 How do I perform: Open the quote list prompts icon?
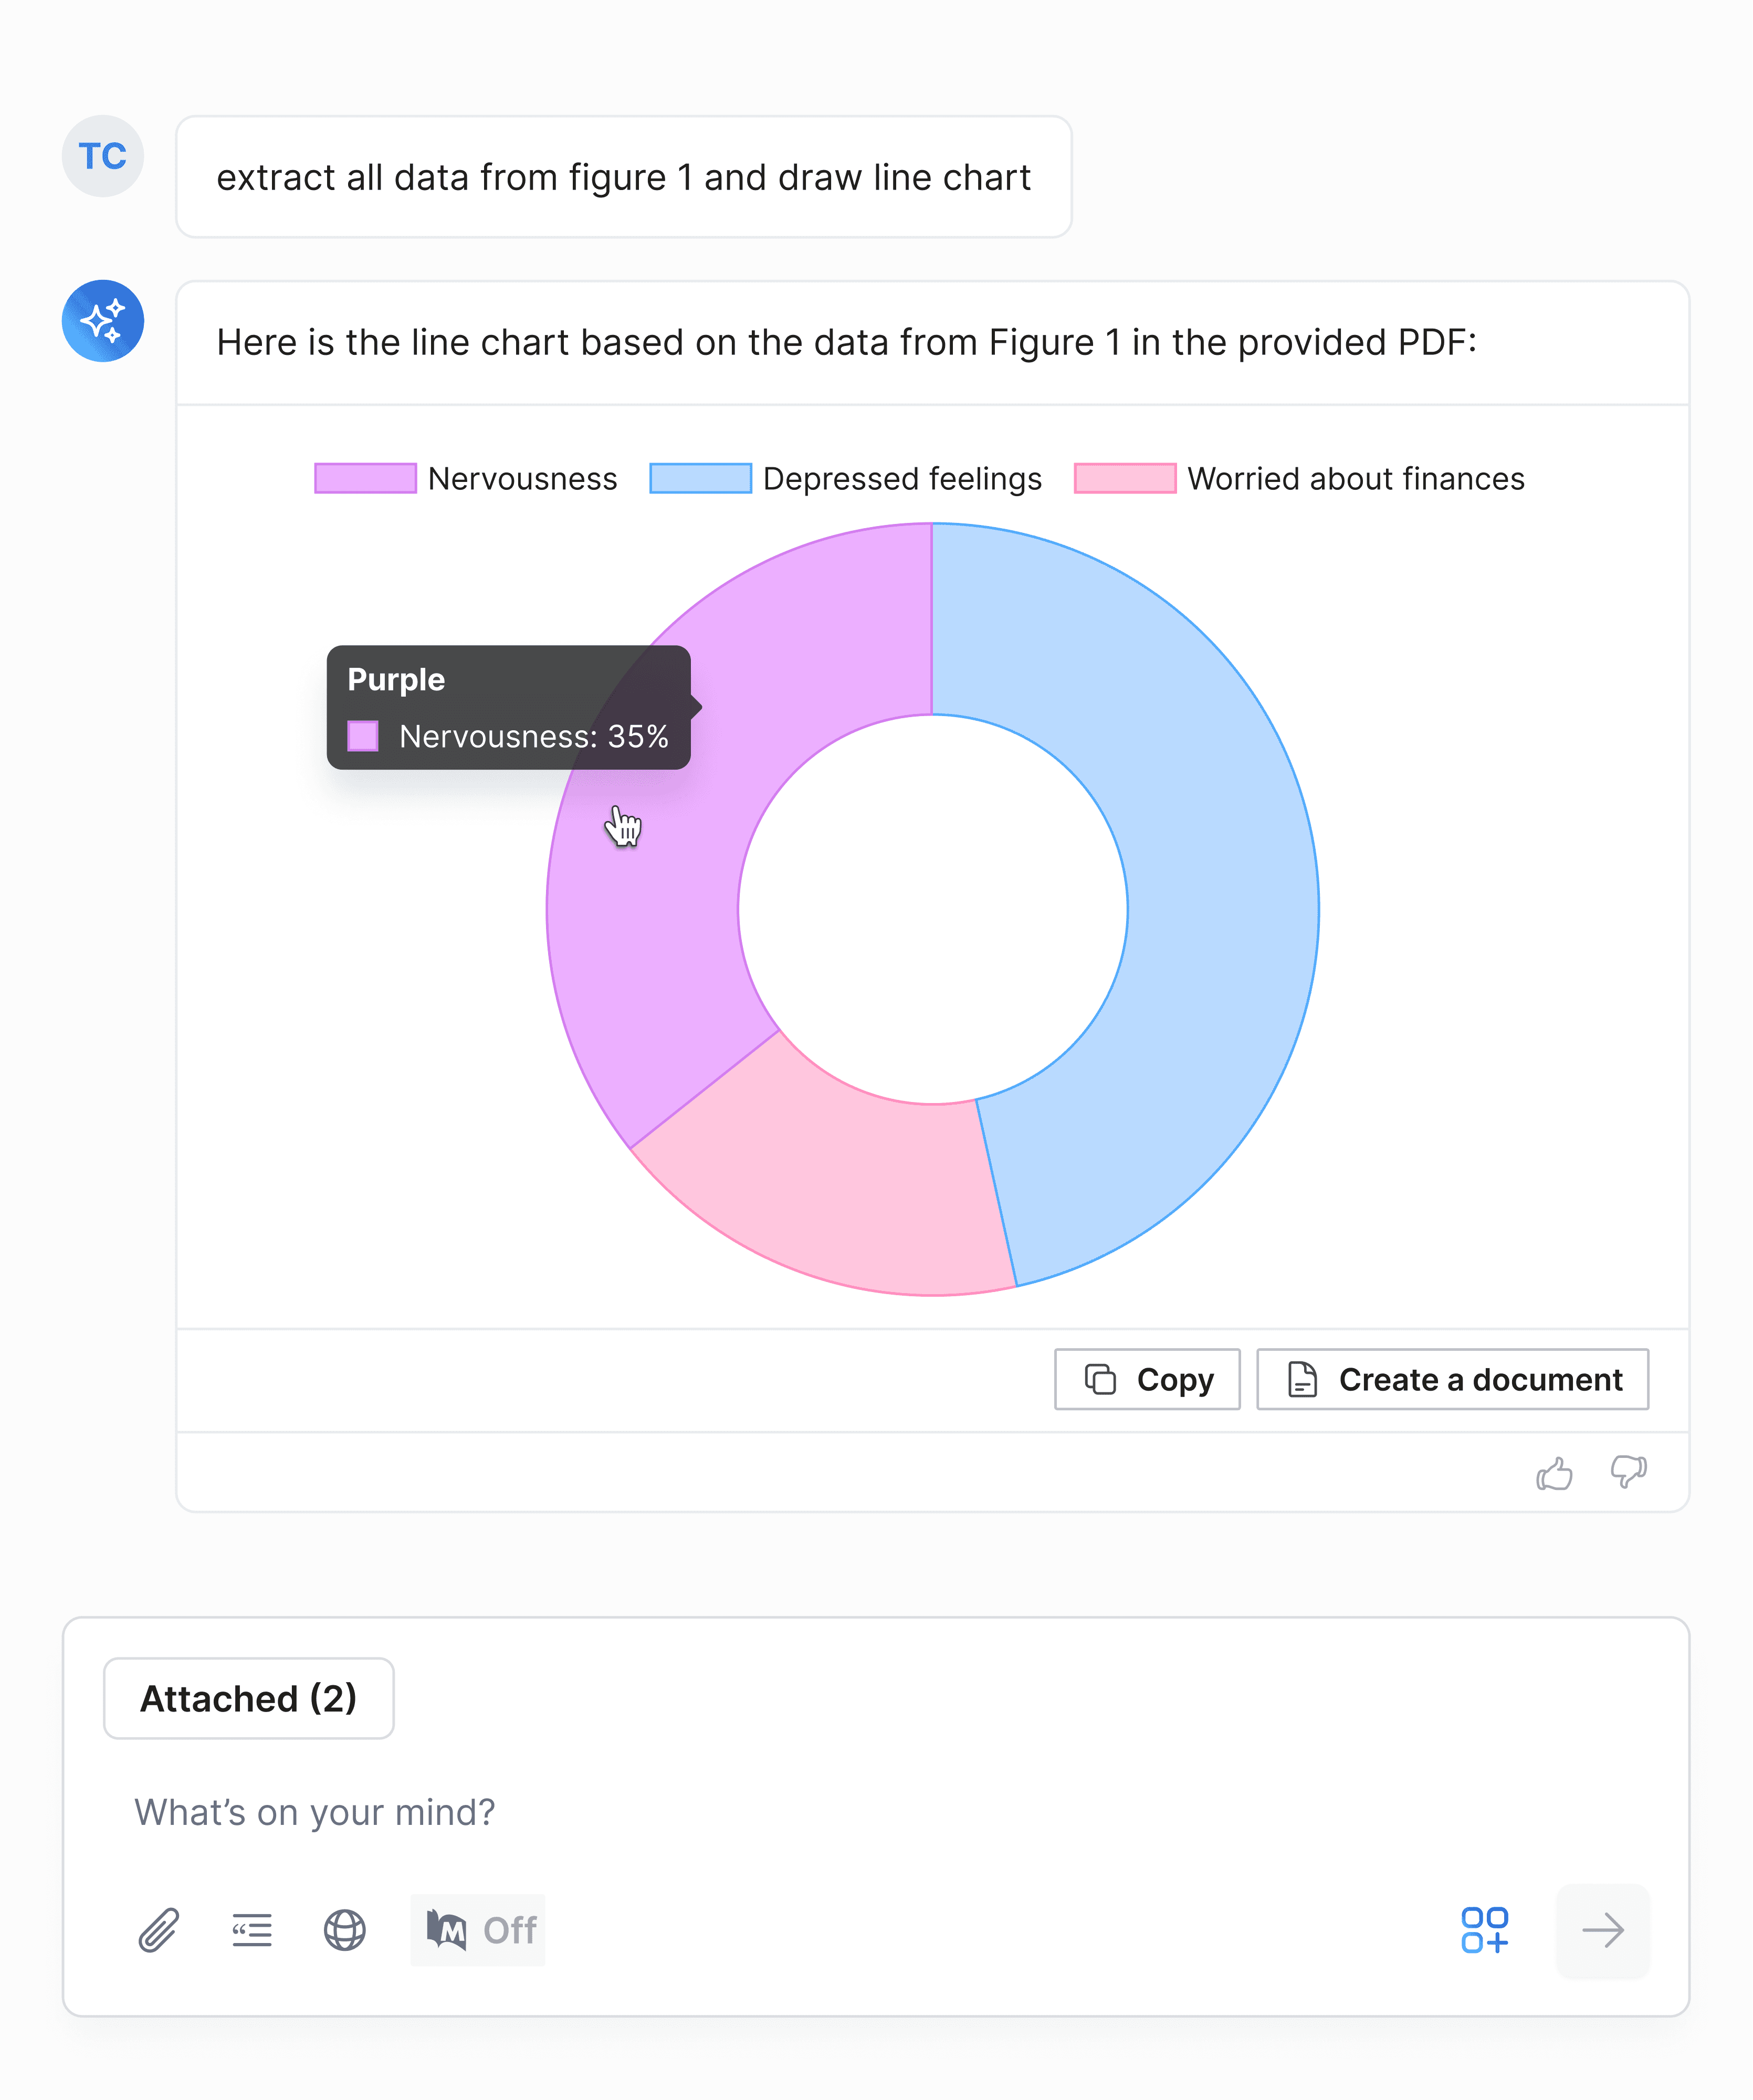(252, 1930)
